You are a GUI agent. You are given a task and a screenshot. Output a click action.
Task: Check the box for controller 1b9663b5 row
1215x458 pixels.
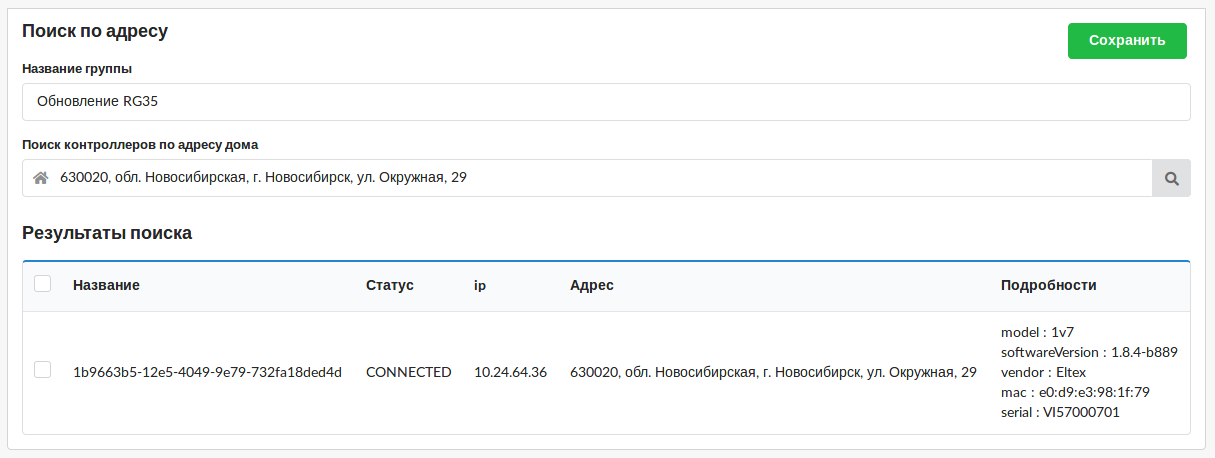[x=43, y=370]
